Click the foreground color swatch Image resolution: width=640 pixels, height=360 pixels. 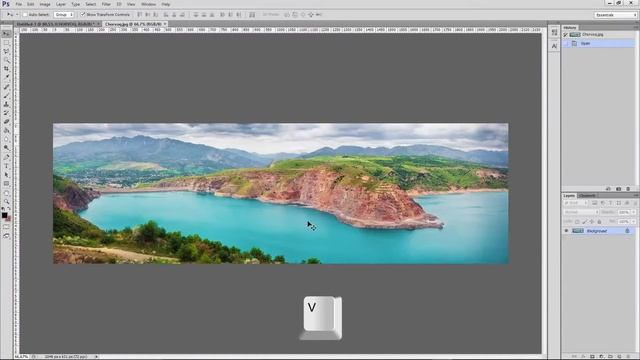4,215
